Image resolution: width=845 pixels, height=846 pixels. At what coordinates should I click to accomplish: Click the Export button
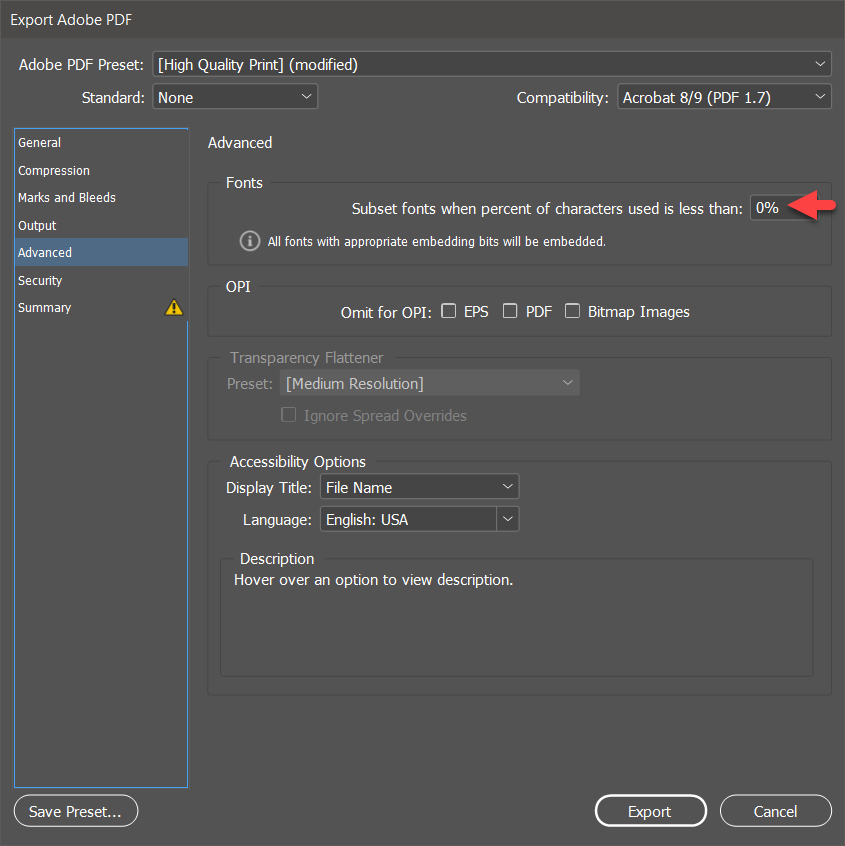pos(651,811)
